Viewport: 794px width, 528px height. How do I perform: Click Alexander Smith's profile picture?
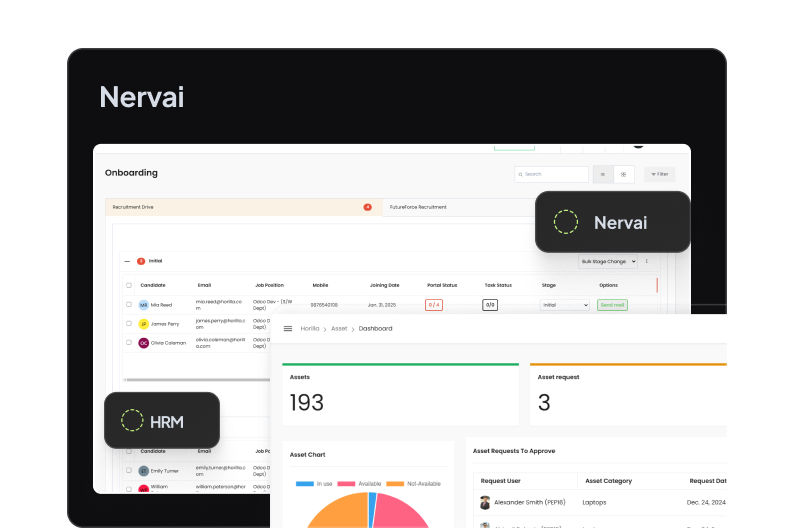click(485, 502)
